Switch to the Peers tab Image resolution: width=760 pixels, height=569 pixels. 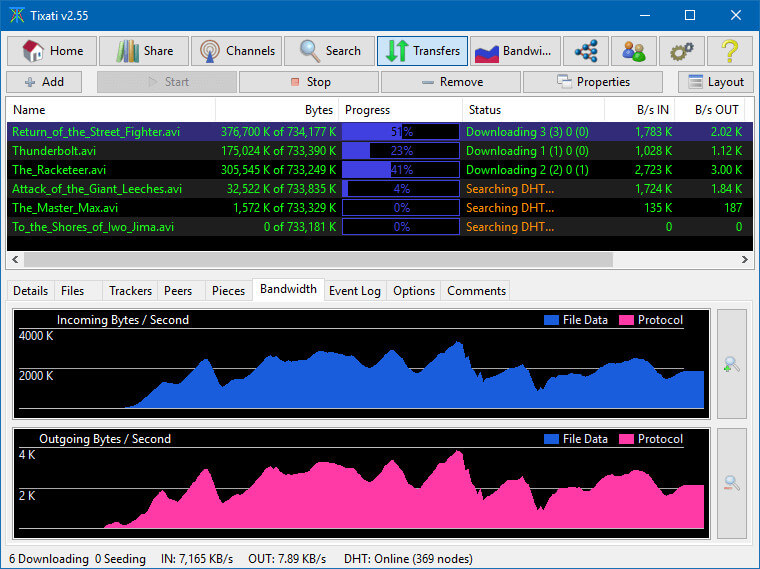click(x=178, y=291)
